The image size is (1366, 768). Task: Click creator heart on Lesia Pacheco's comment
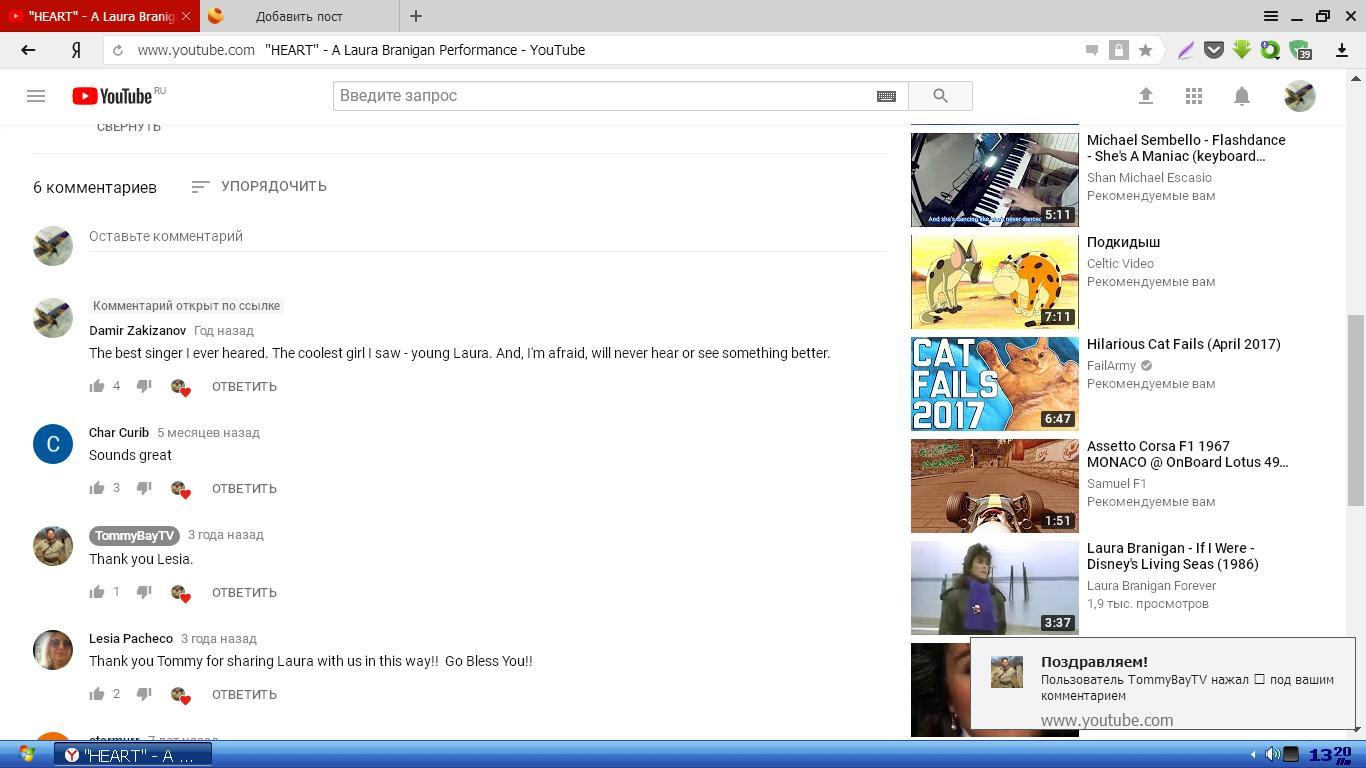[180, 695]
